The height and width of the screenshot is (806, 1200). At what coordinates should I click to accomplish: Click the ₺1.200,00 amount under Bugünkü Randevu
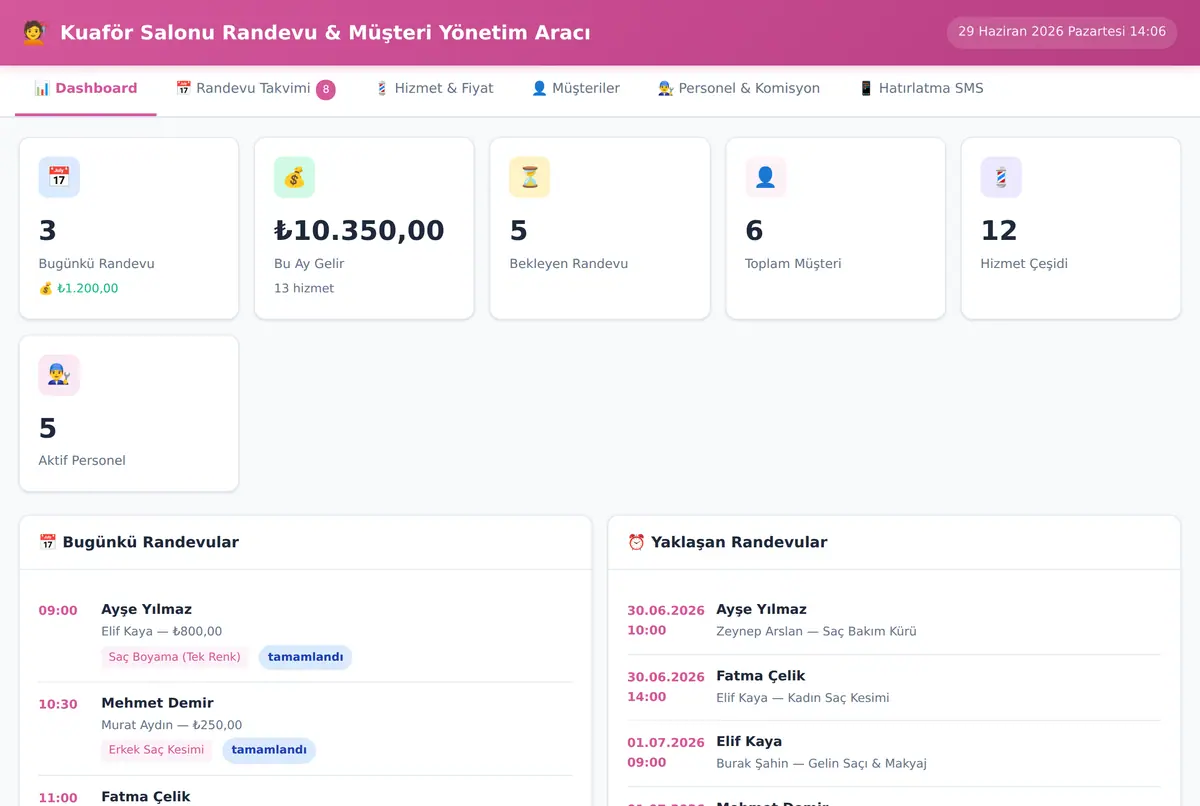coord(87,288)
